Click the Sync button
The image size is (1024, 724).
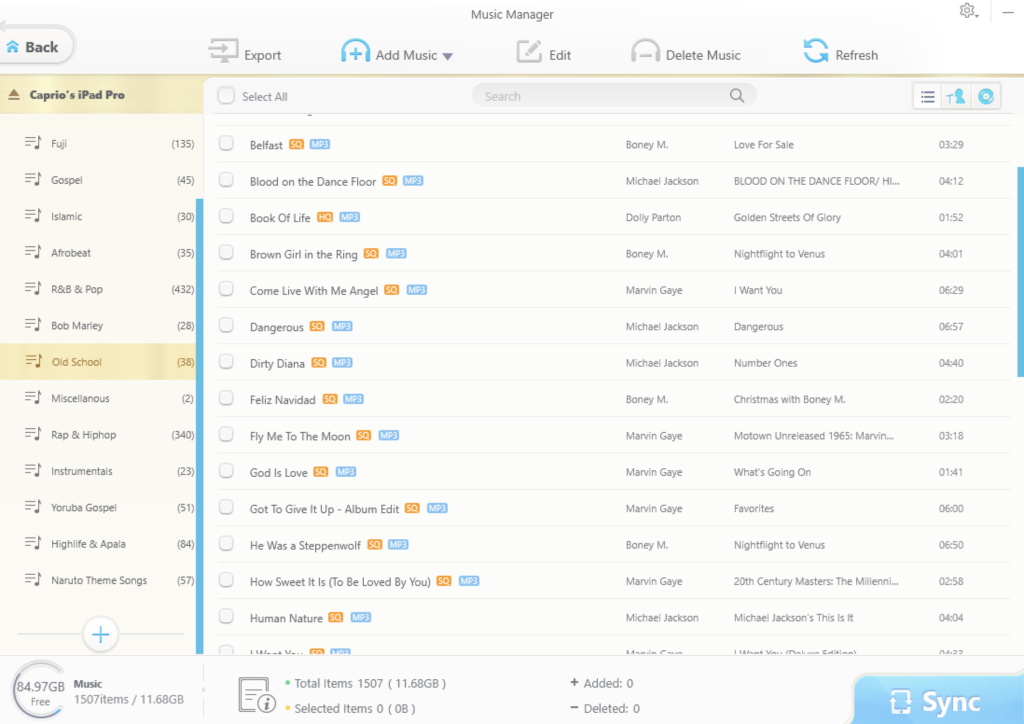(x=938, y=701)
